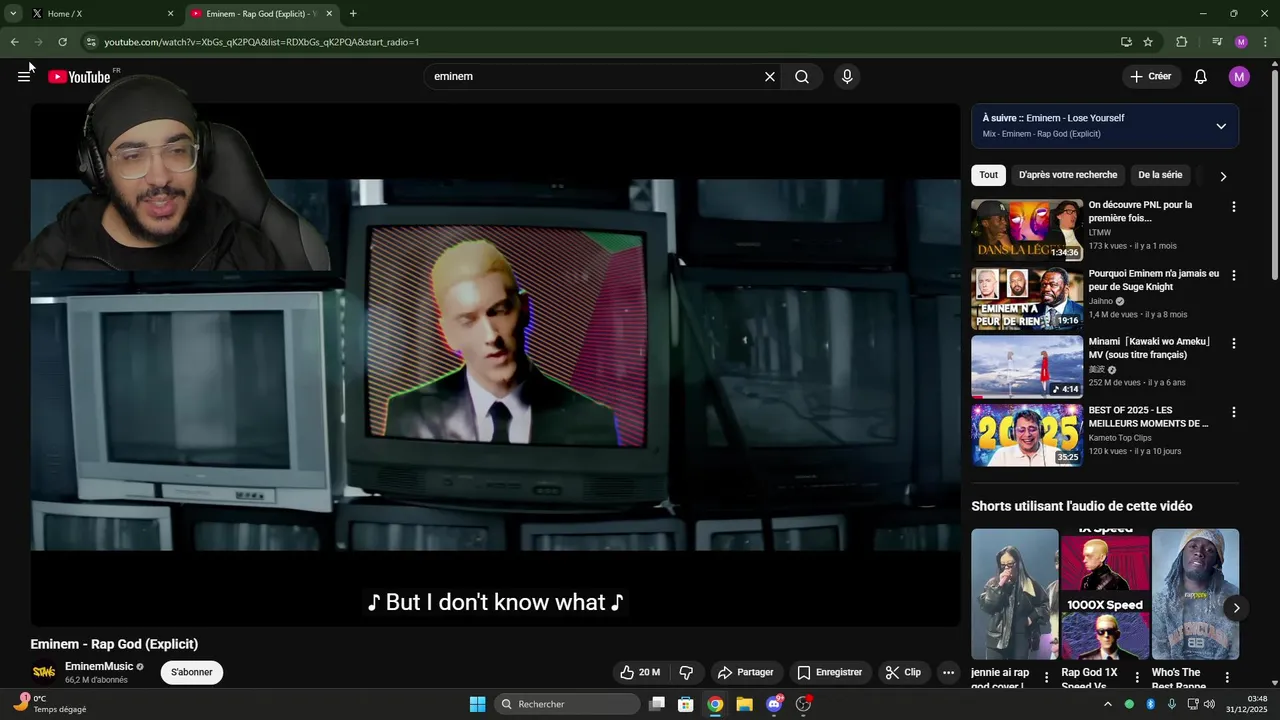
Task: Open the Who's The Best Rapper short
Action: coord(1195,594)
